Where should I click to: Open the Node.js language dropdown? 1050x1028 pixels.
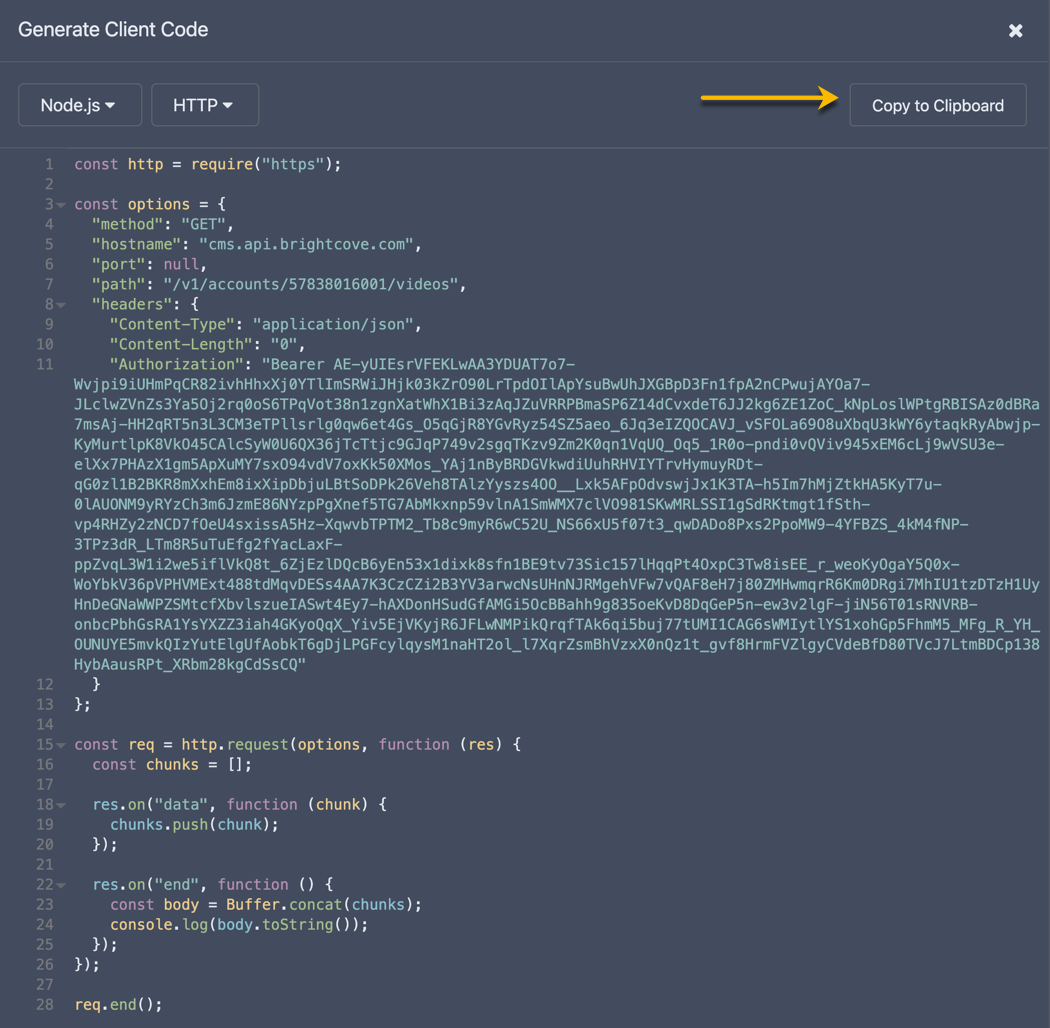click(x=80, y=105)
